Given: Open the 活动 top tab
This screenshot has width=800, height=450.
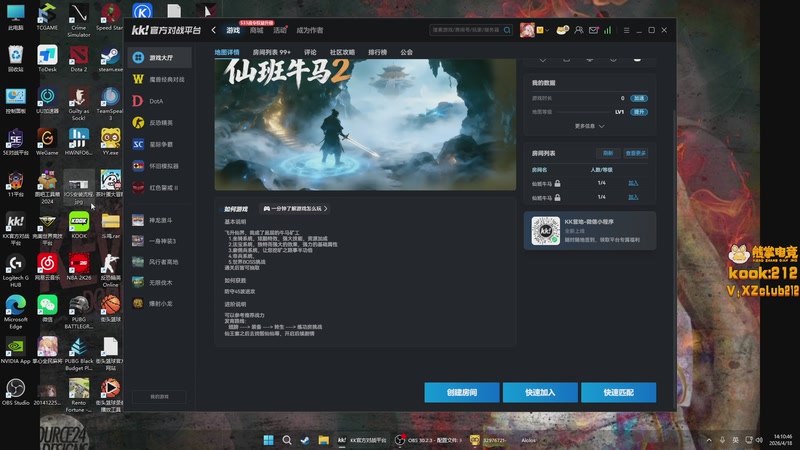Looking at the screenshot, I should point(280,31).
